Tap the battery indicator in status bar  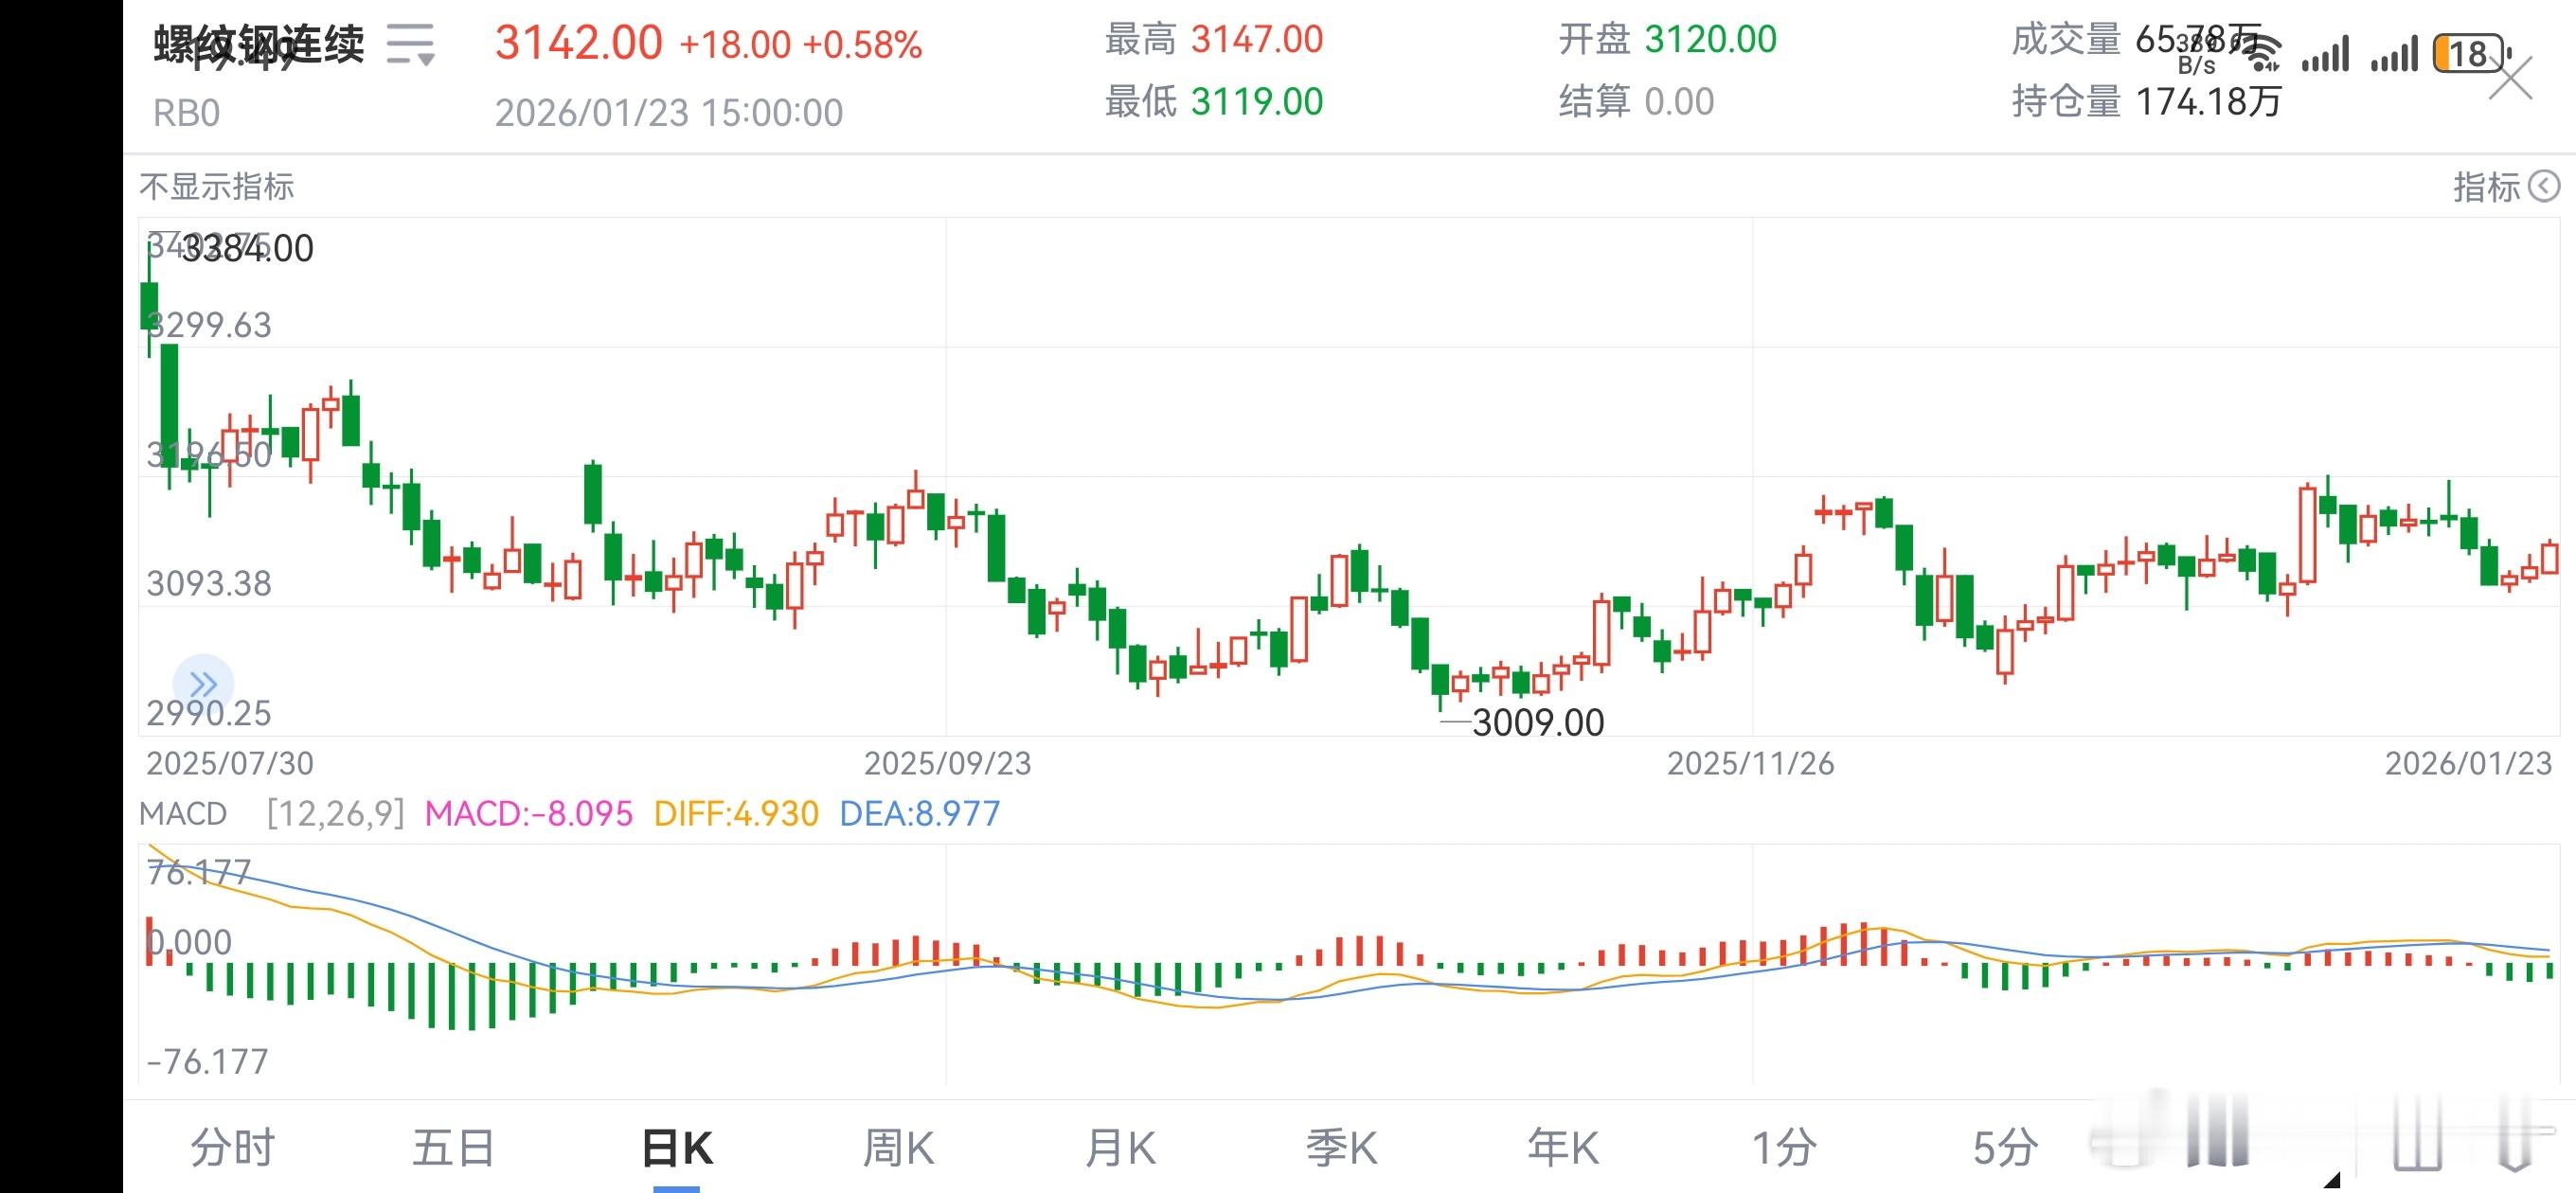pos(2470,53)
